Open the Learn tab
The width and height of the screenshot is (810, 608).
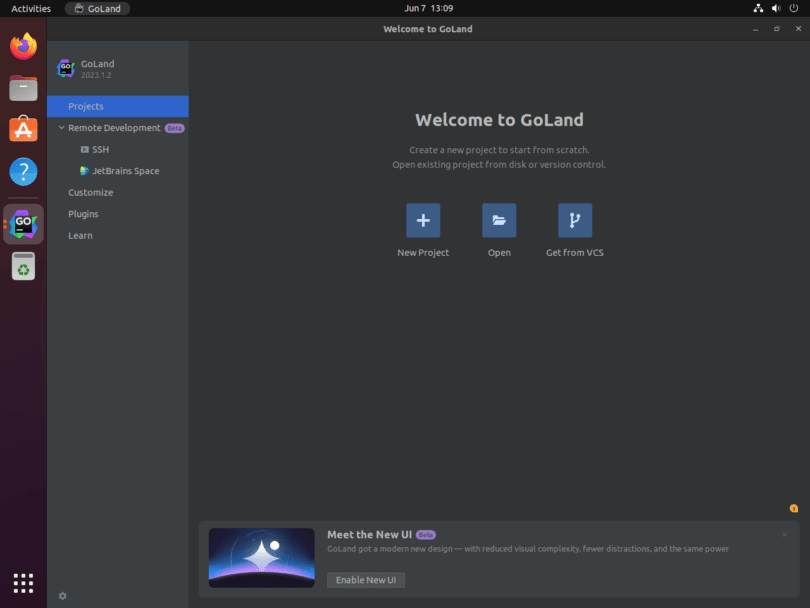[80, 235]
